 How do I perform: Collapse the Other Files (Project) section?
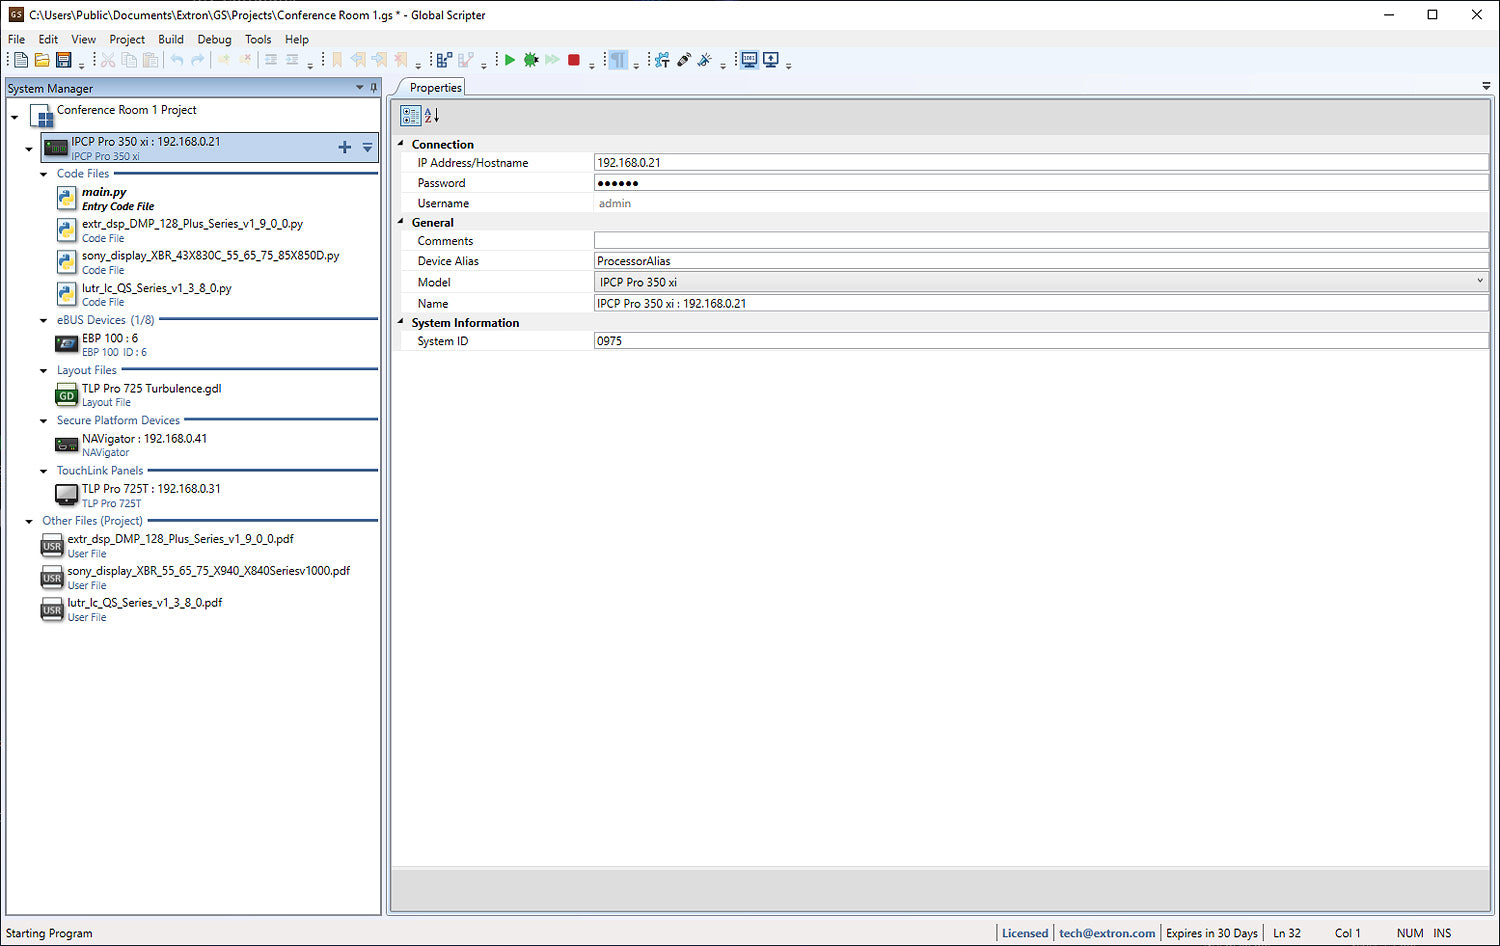[29, 521]
